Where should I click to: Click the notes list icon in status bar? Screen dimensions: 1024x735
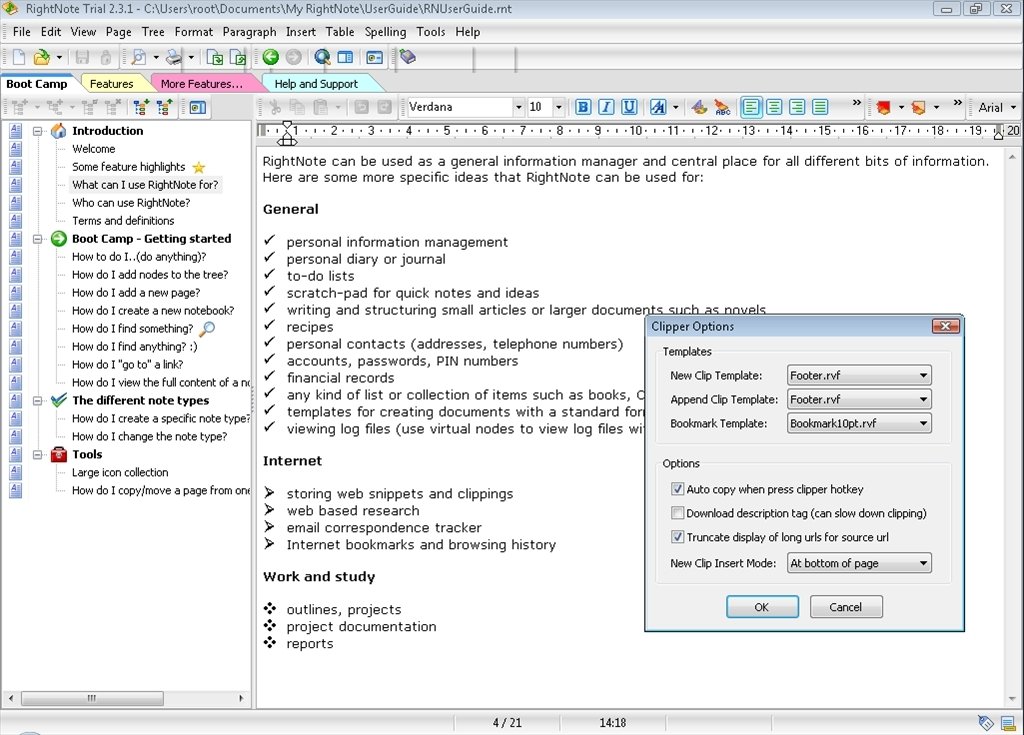point(1008,723)
